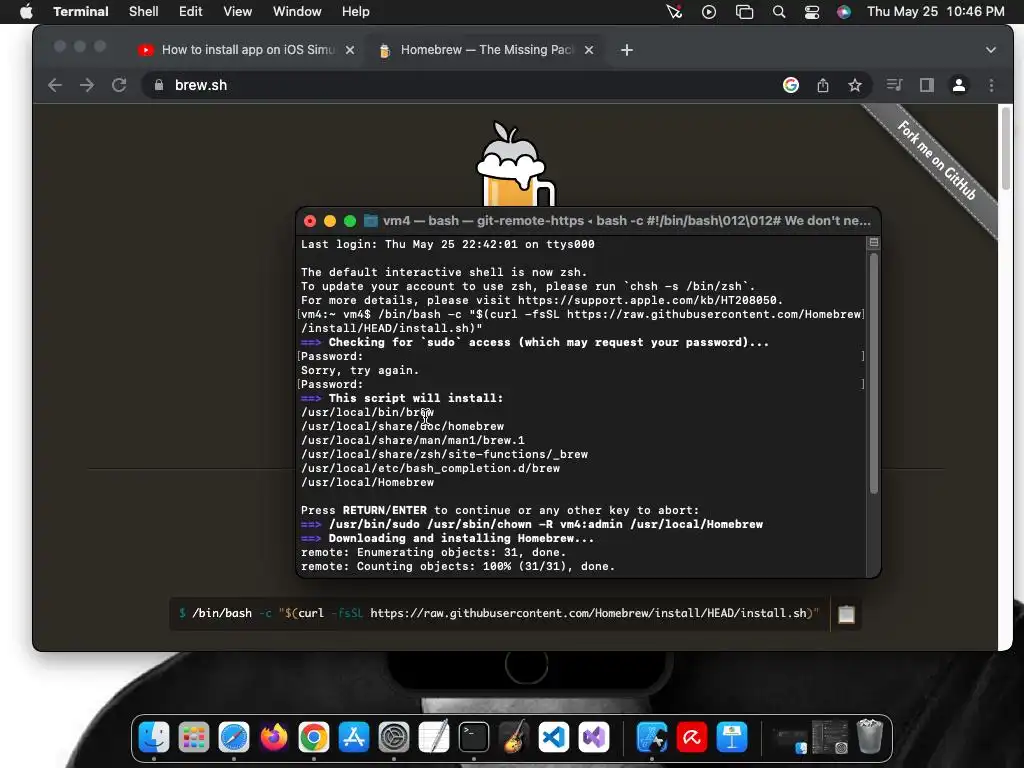
Task: Open Visual Studio Code from the Dock
Action: (554, 738)
